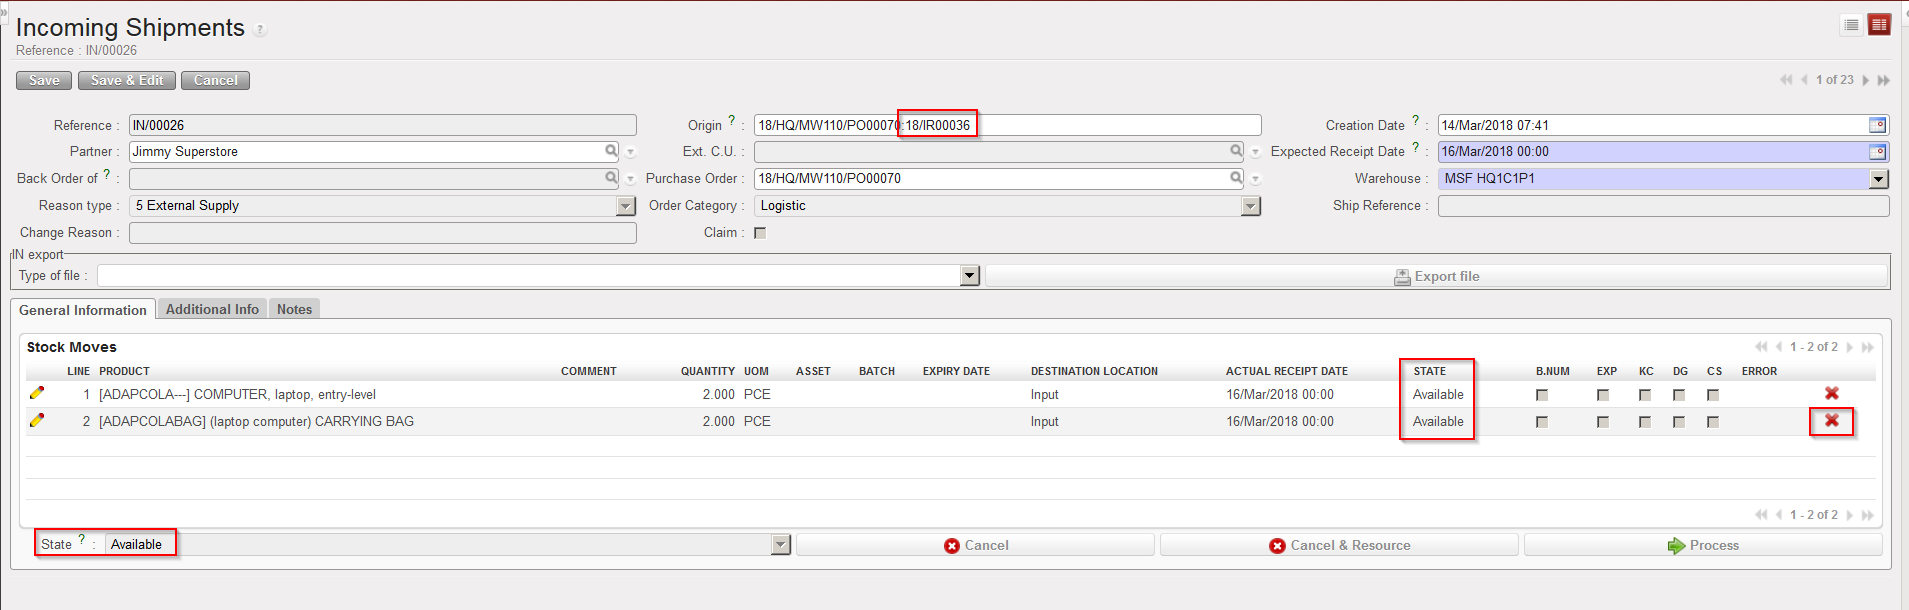Click the Purchase Order search icon
Viewport: 1909px width, 610px height.
pos(1236,178)
